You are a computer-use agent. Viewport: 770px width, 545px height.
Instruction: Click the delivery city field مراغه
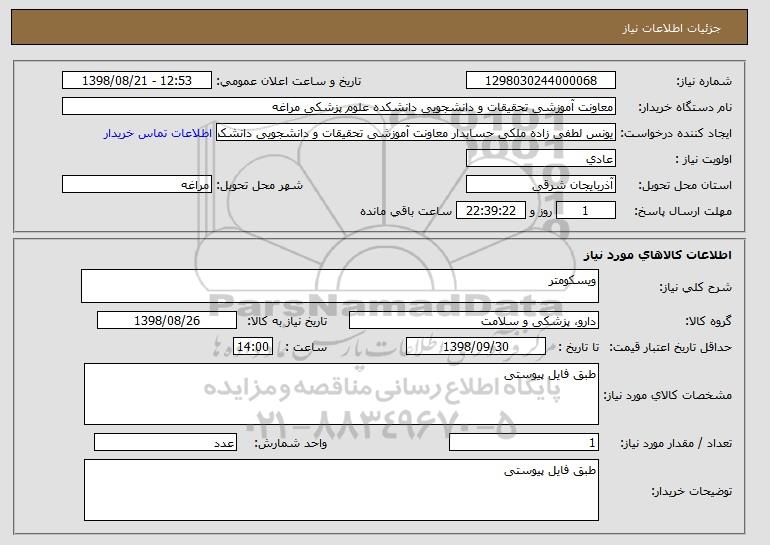point(137,185)
